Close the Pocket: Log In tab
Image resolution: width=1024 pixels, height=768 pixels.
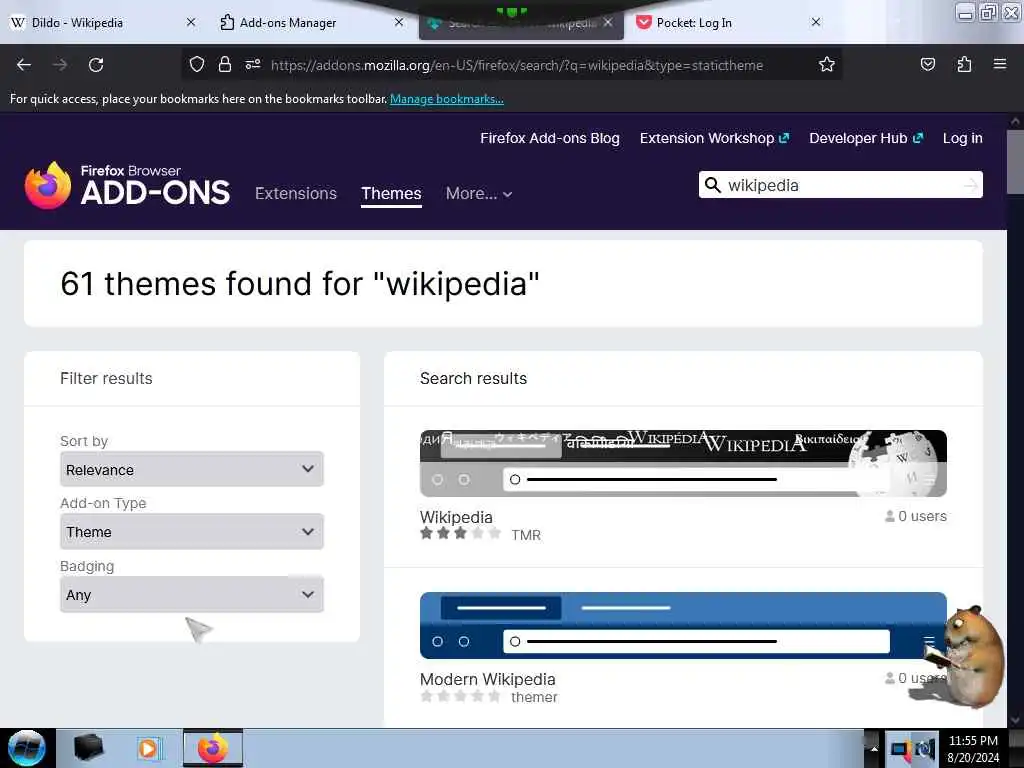tap(816, 22)
